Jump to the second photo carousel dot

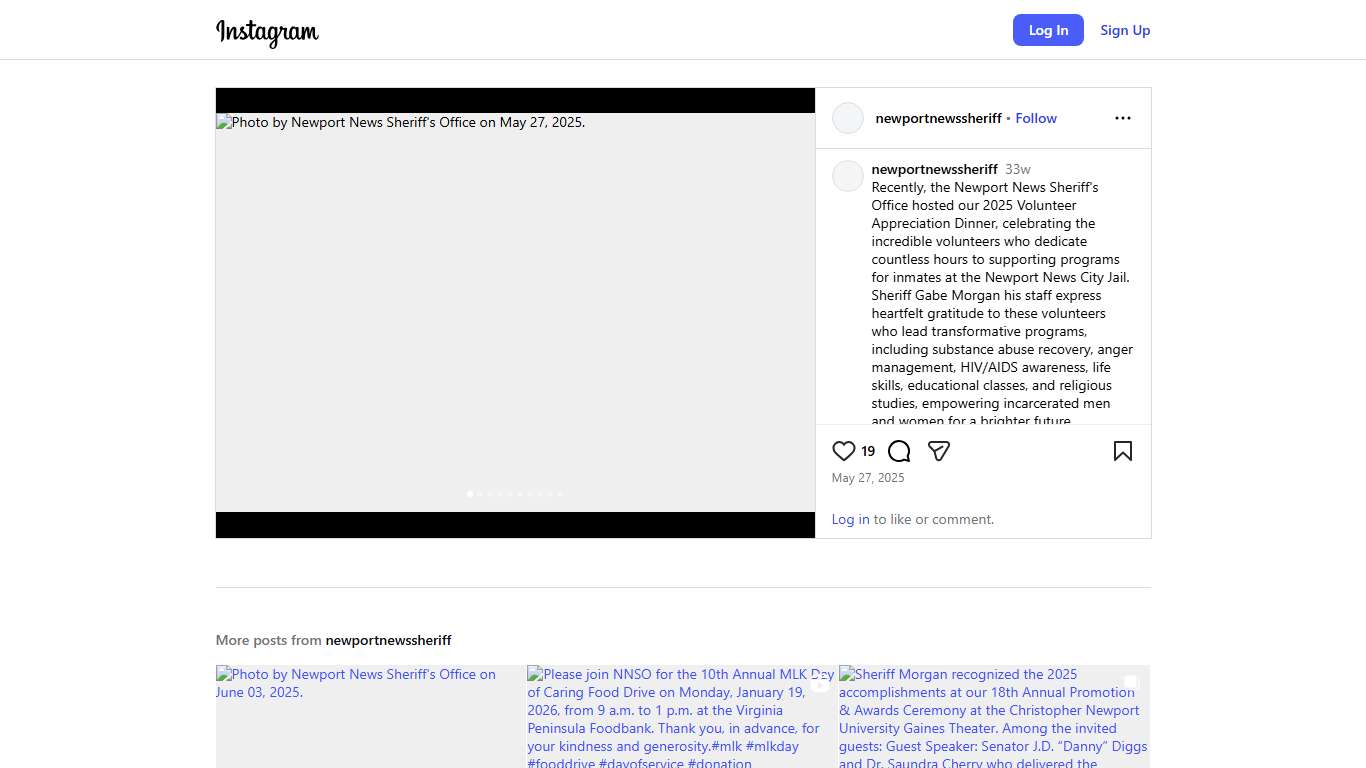[x=480, y=494]
